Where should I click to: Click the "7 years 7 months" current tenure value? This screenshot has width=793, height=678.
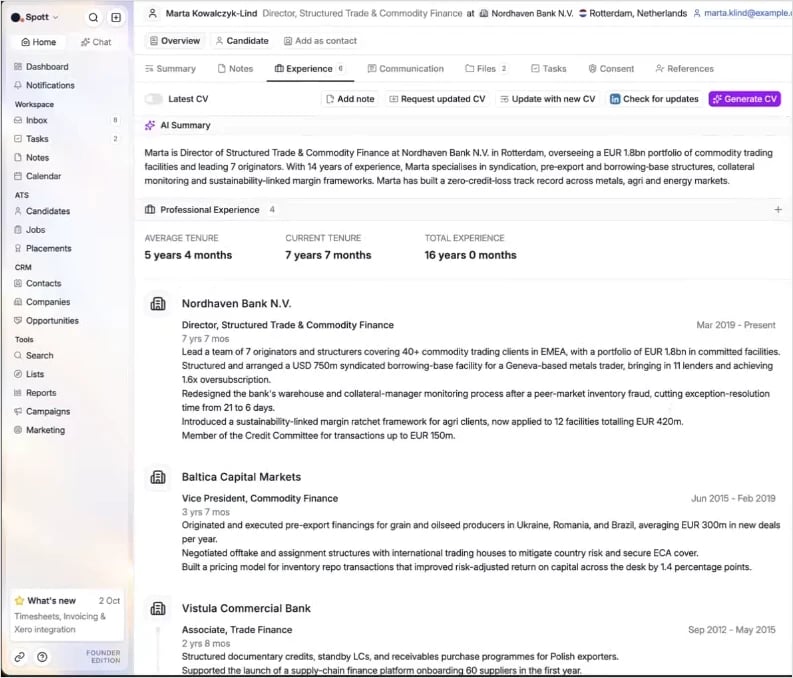328,255
